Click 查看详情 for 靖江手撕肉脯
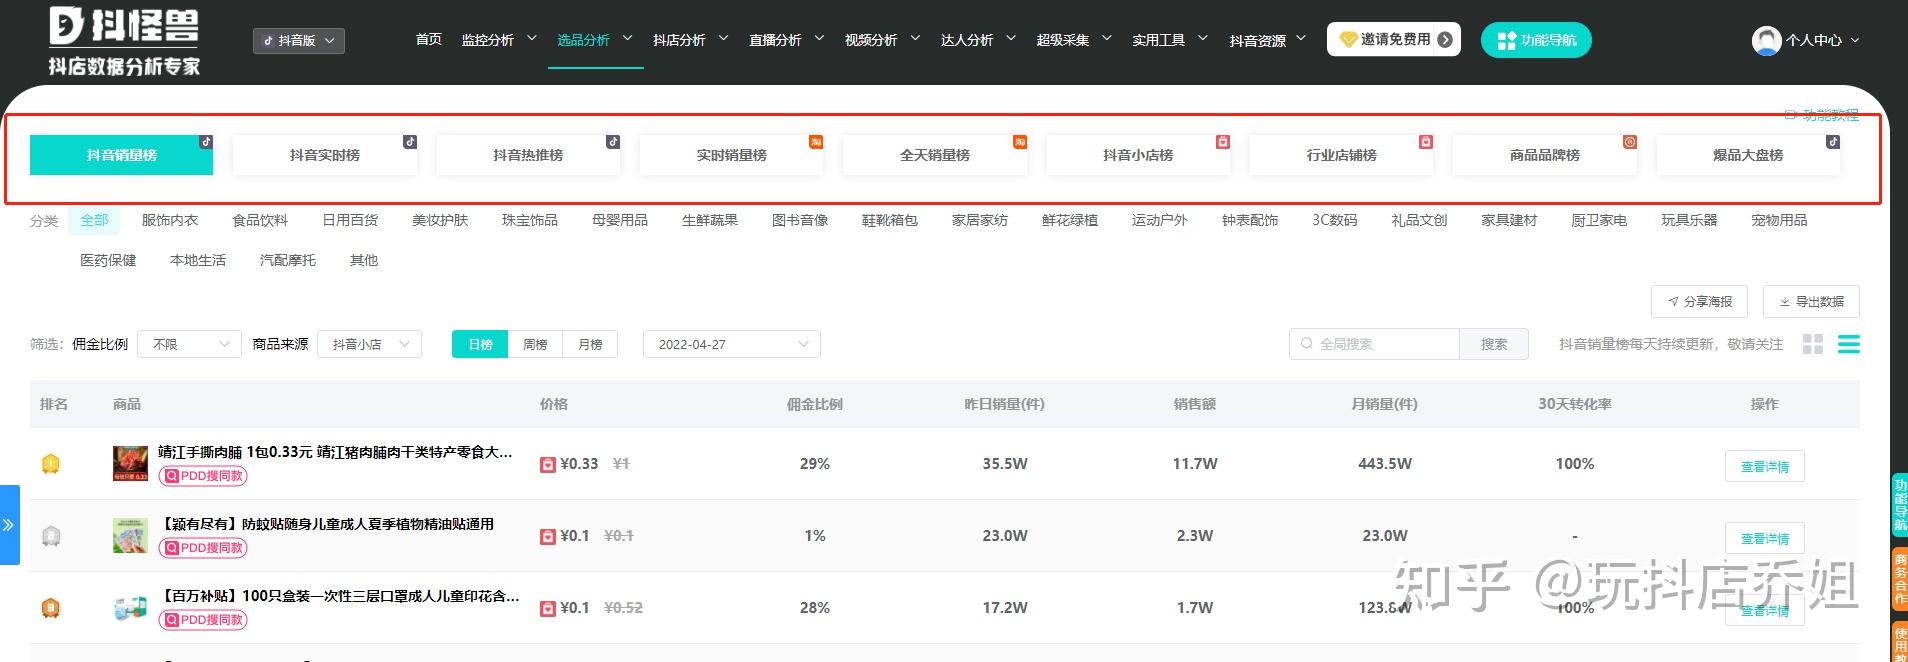 point(1765,466)
